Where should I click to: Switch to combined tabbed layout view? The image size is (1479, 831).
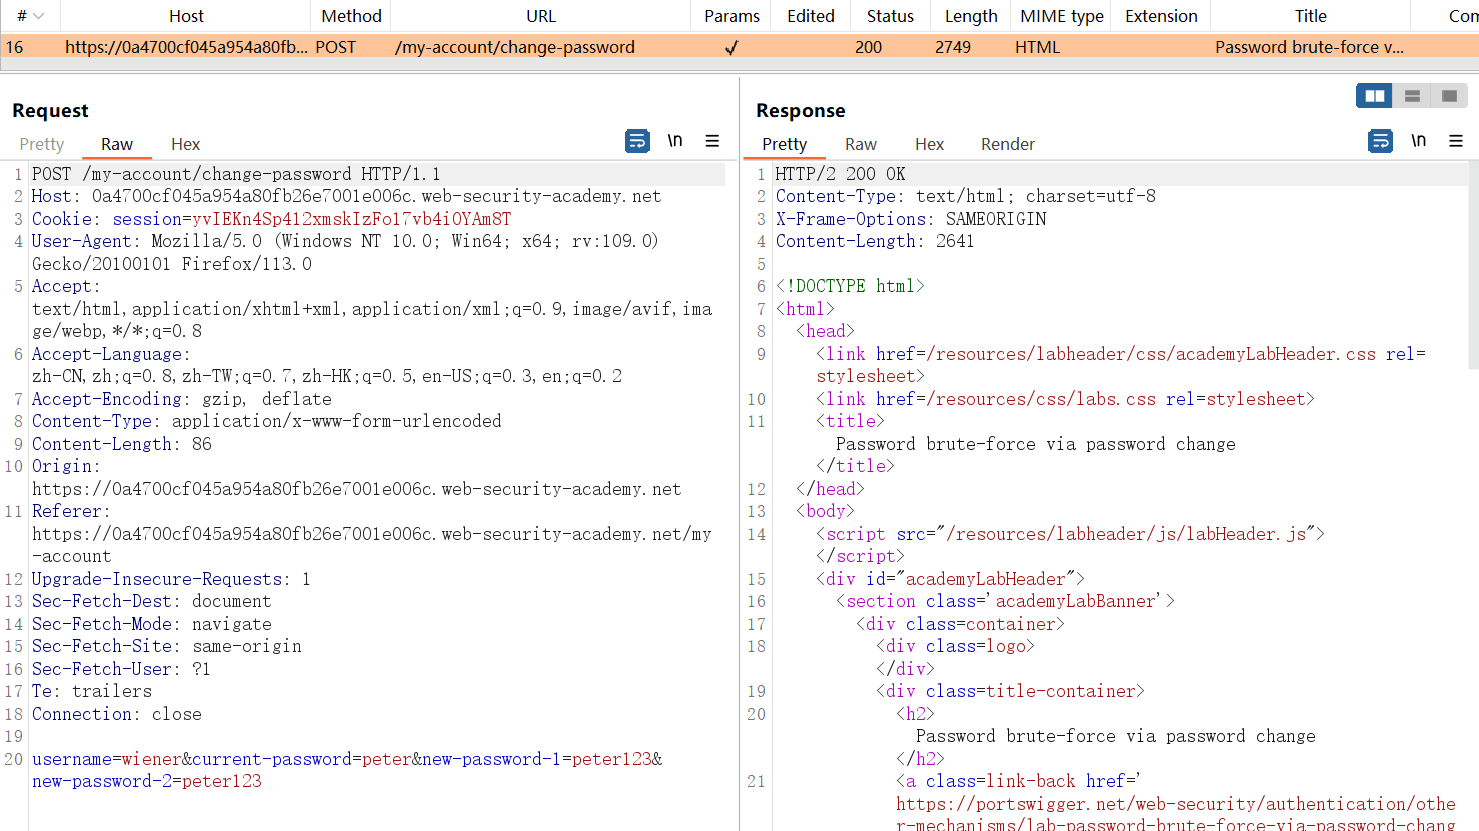(1449, 96)
